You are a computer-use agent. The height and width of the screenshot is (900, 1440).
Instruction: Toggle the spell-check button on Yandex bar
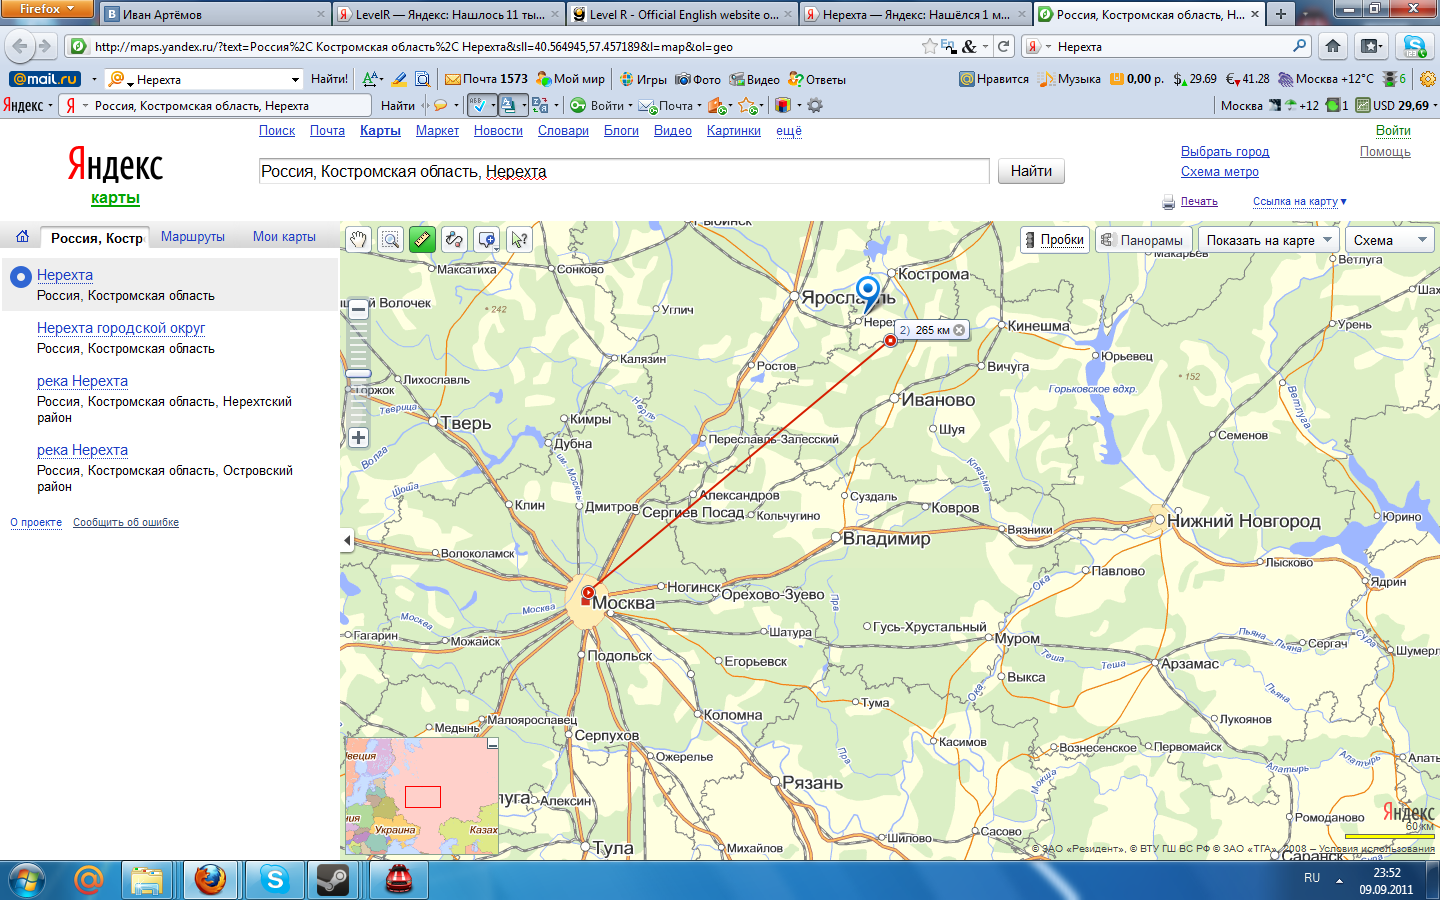(x=481, y=105)
